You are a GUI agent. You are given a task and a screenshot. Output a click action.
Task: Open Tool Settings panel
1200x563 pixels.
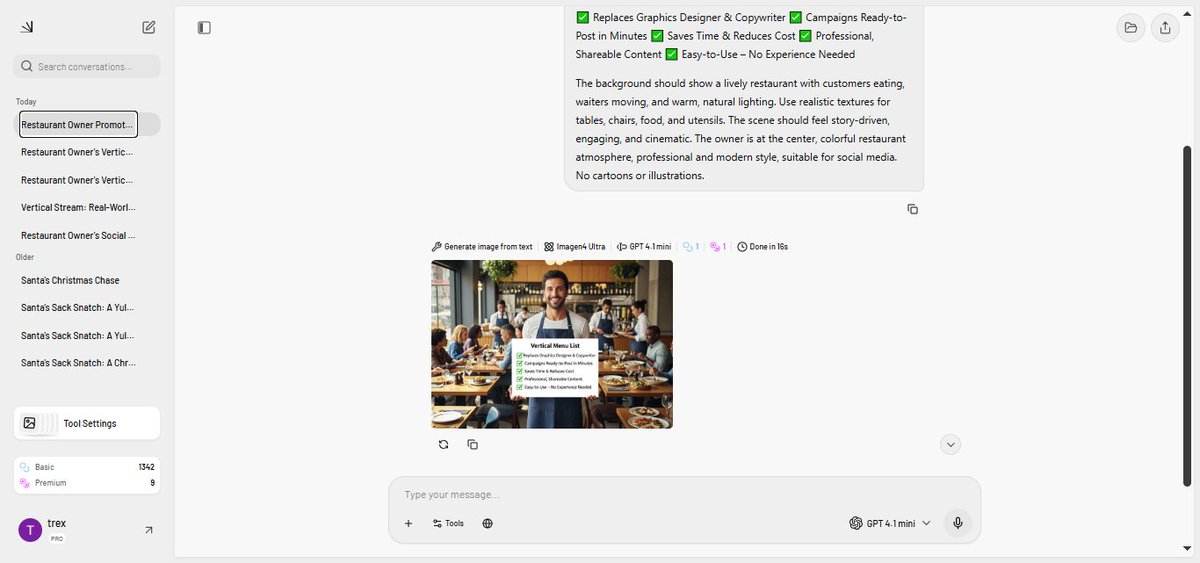(x=87, y=423)
